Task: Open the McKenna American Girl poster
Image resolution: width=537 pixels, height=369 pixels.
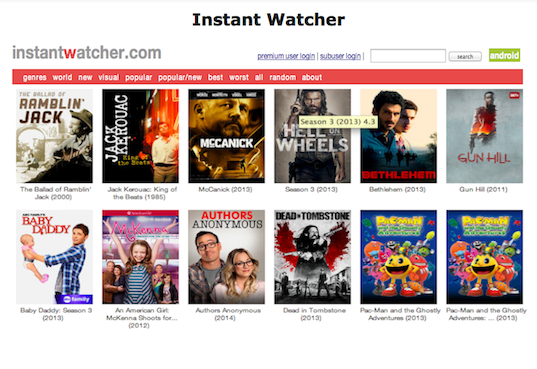Action: click(x=140, y=257)
